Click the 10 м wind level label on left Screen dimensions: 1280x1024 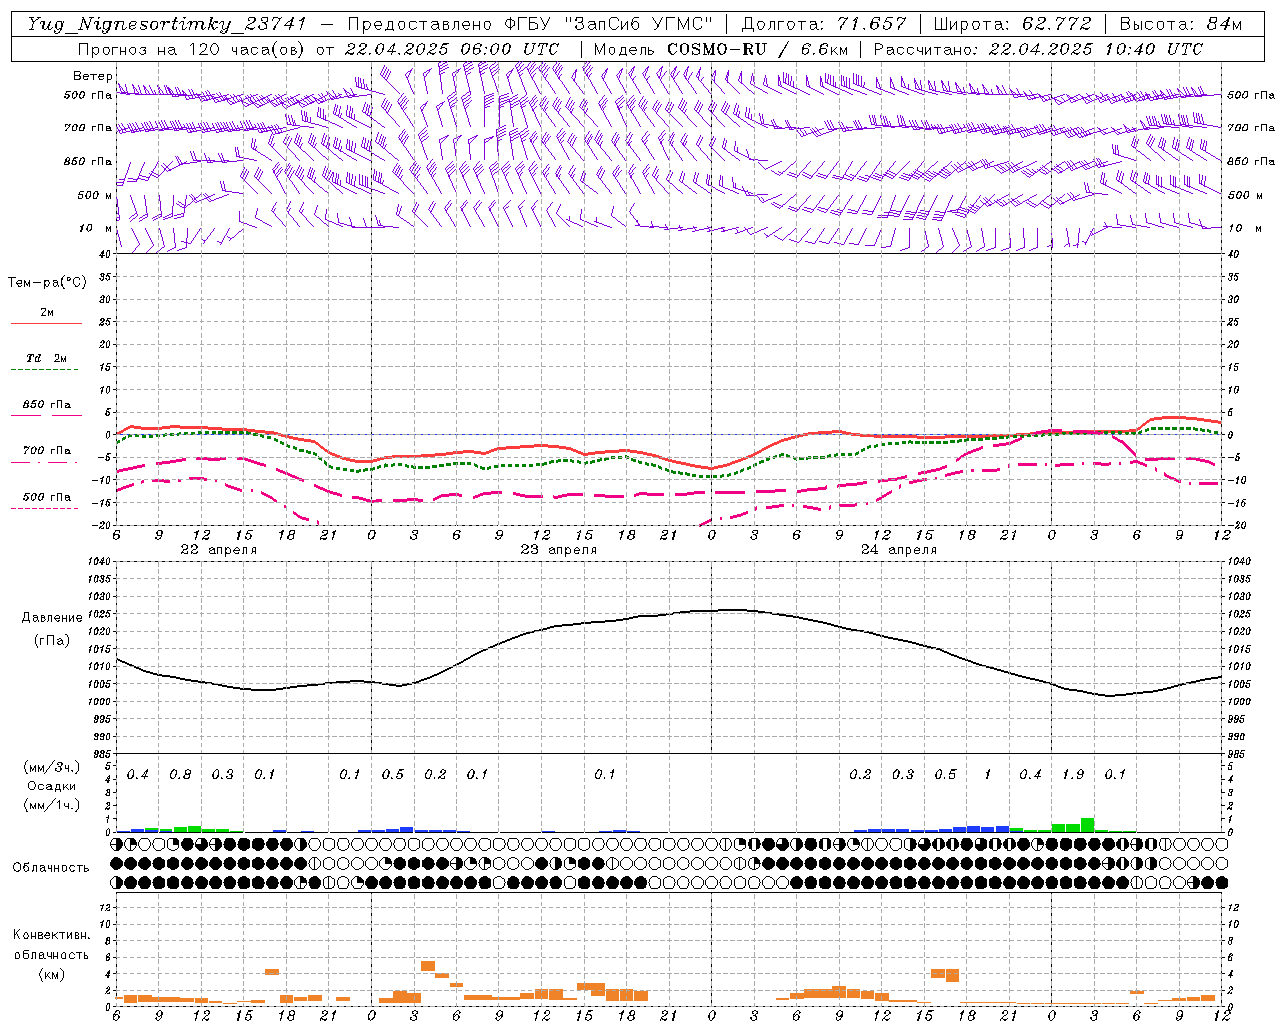95,229
